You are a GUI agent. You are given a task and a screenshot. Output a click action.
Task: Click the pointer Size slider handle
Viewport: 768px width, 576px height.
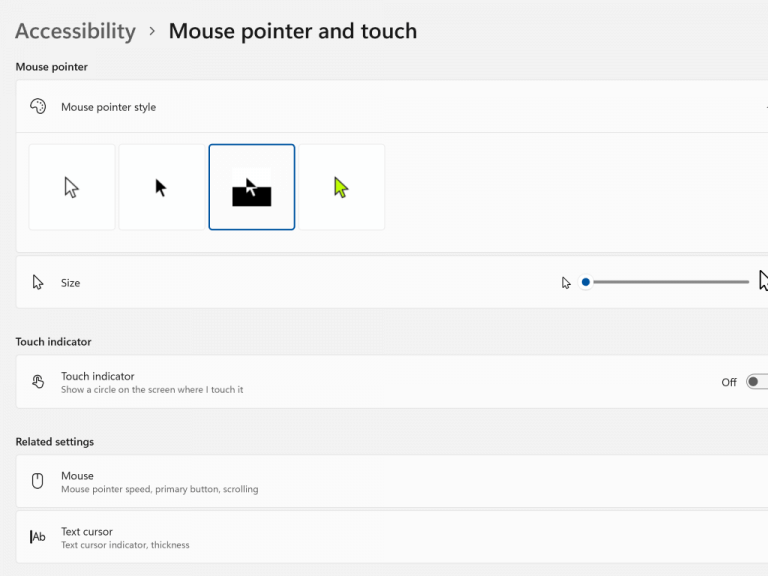[x=585, y=282]
